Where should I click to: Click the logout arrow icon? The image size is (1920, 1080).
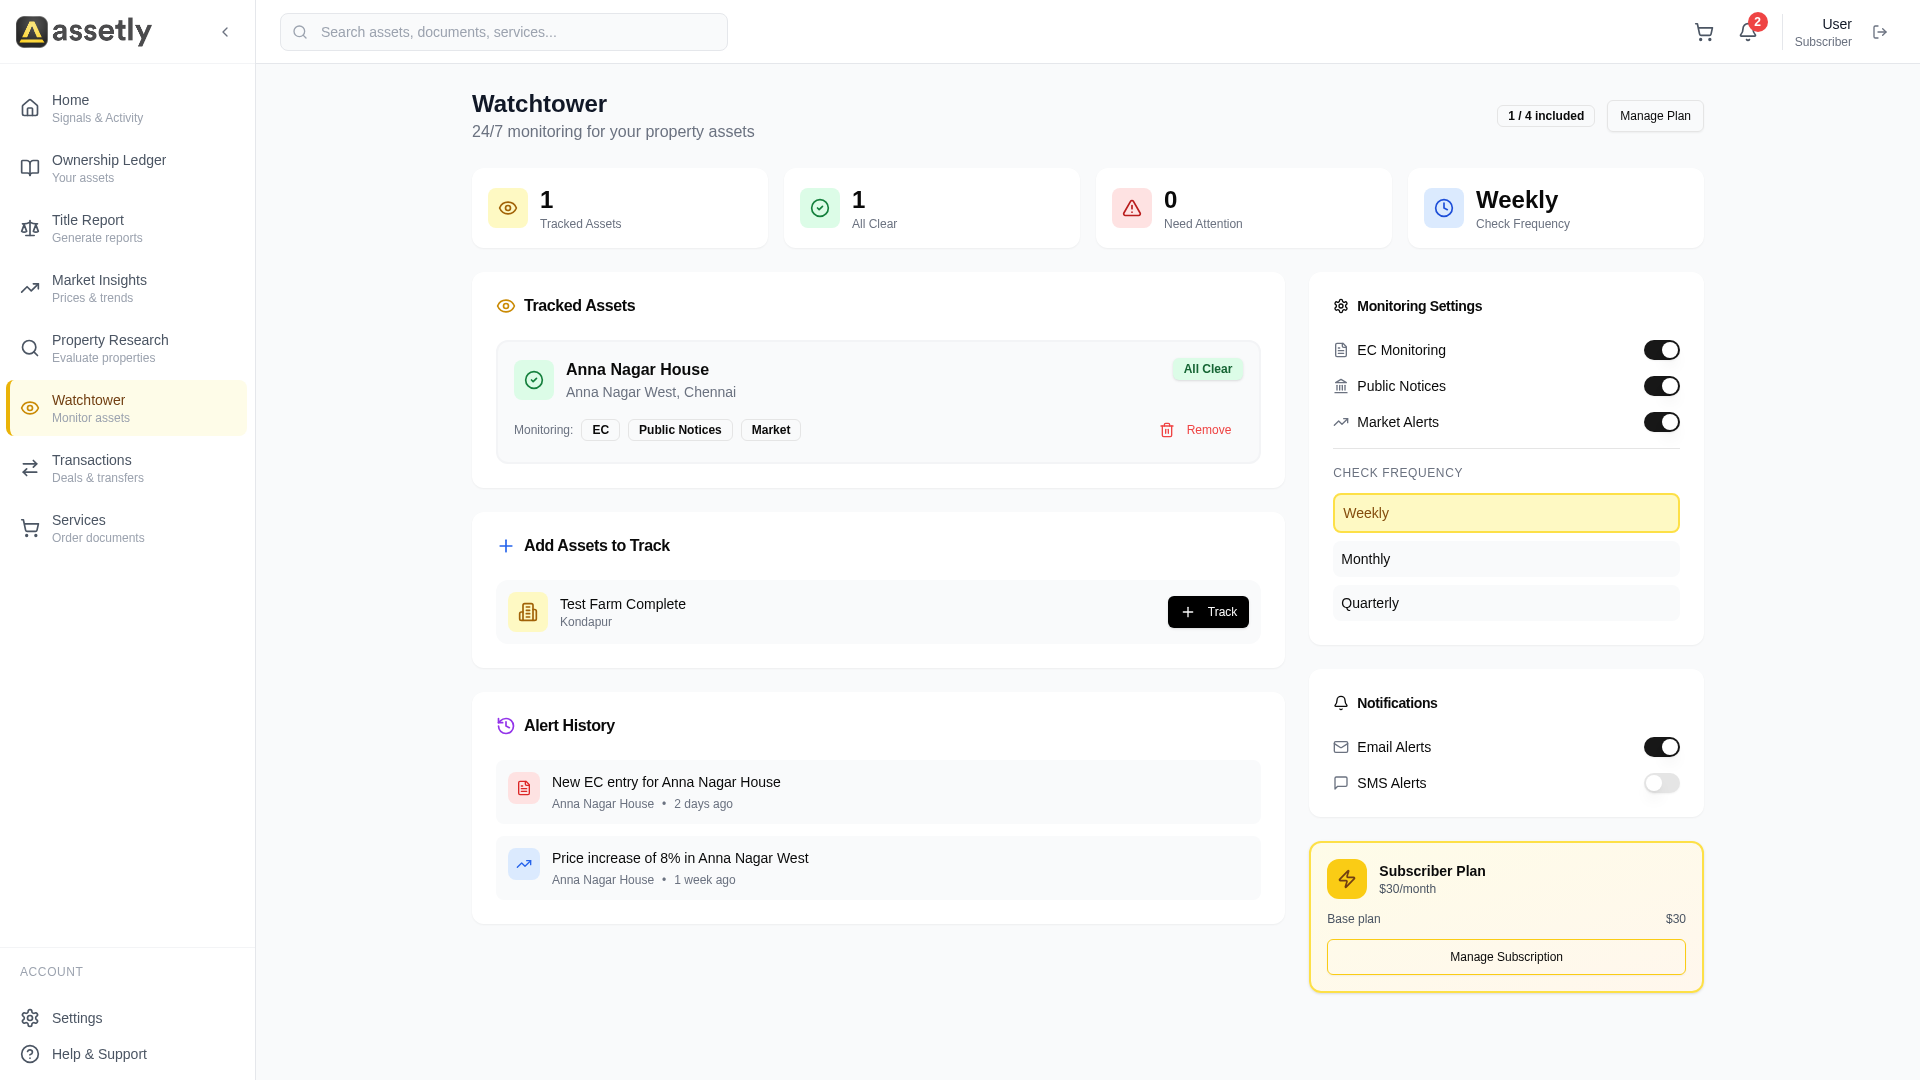[1880, 32]
